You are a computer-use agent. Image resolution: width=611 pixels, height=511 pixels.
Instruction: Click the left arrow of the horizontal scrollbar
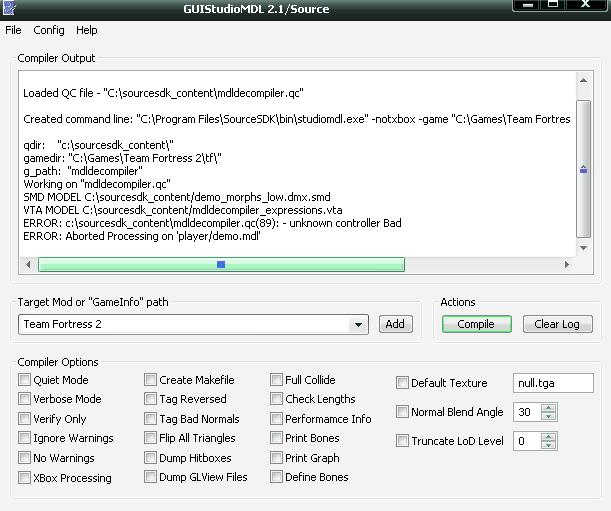click(x=28, y=265)
